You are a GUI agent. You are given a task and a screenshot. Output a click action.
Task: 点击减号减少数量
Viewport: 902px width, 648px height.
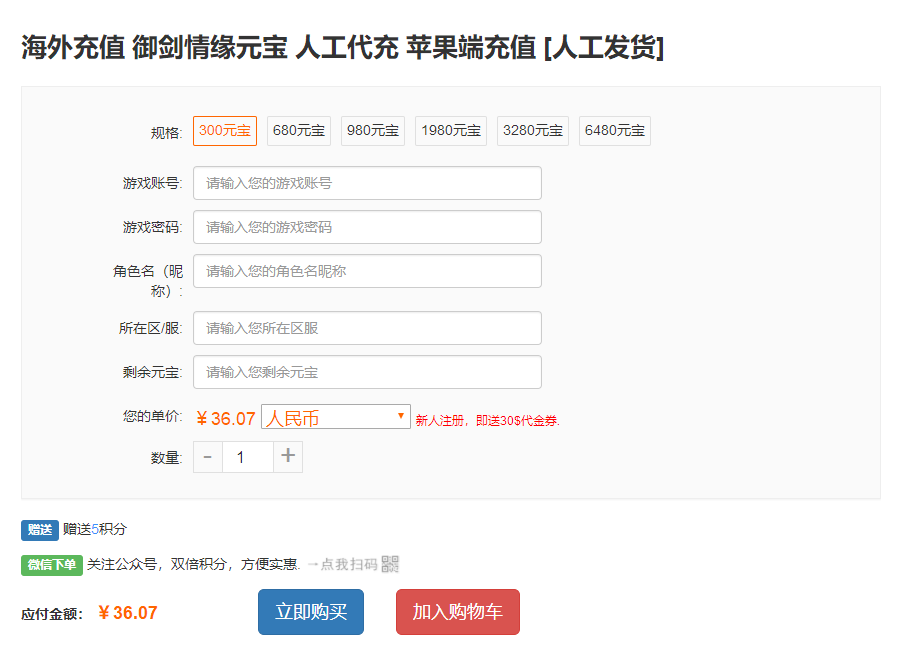click(207, 456)
